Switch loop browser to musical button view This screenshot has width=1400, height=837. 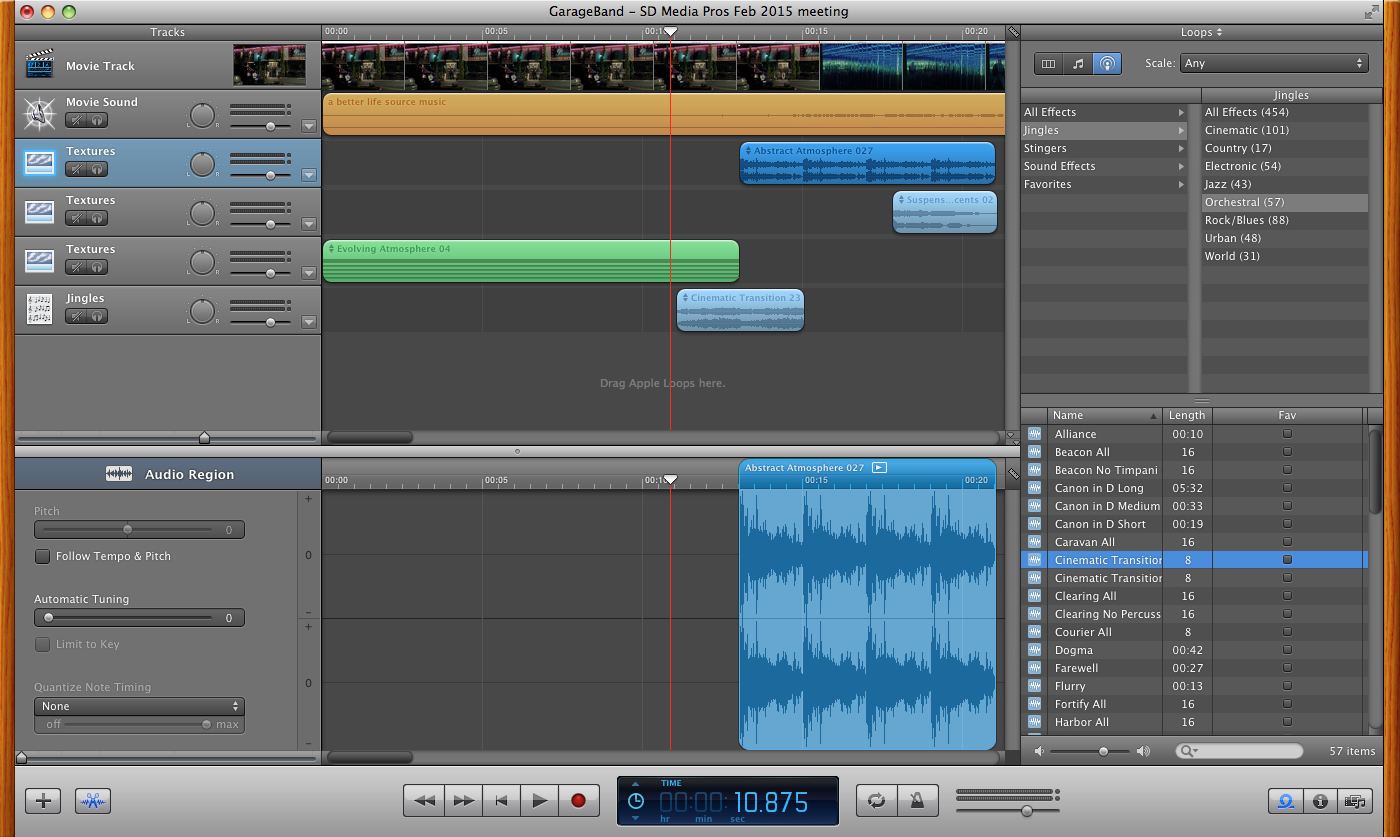pos(1077,63)
